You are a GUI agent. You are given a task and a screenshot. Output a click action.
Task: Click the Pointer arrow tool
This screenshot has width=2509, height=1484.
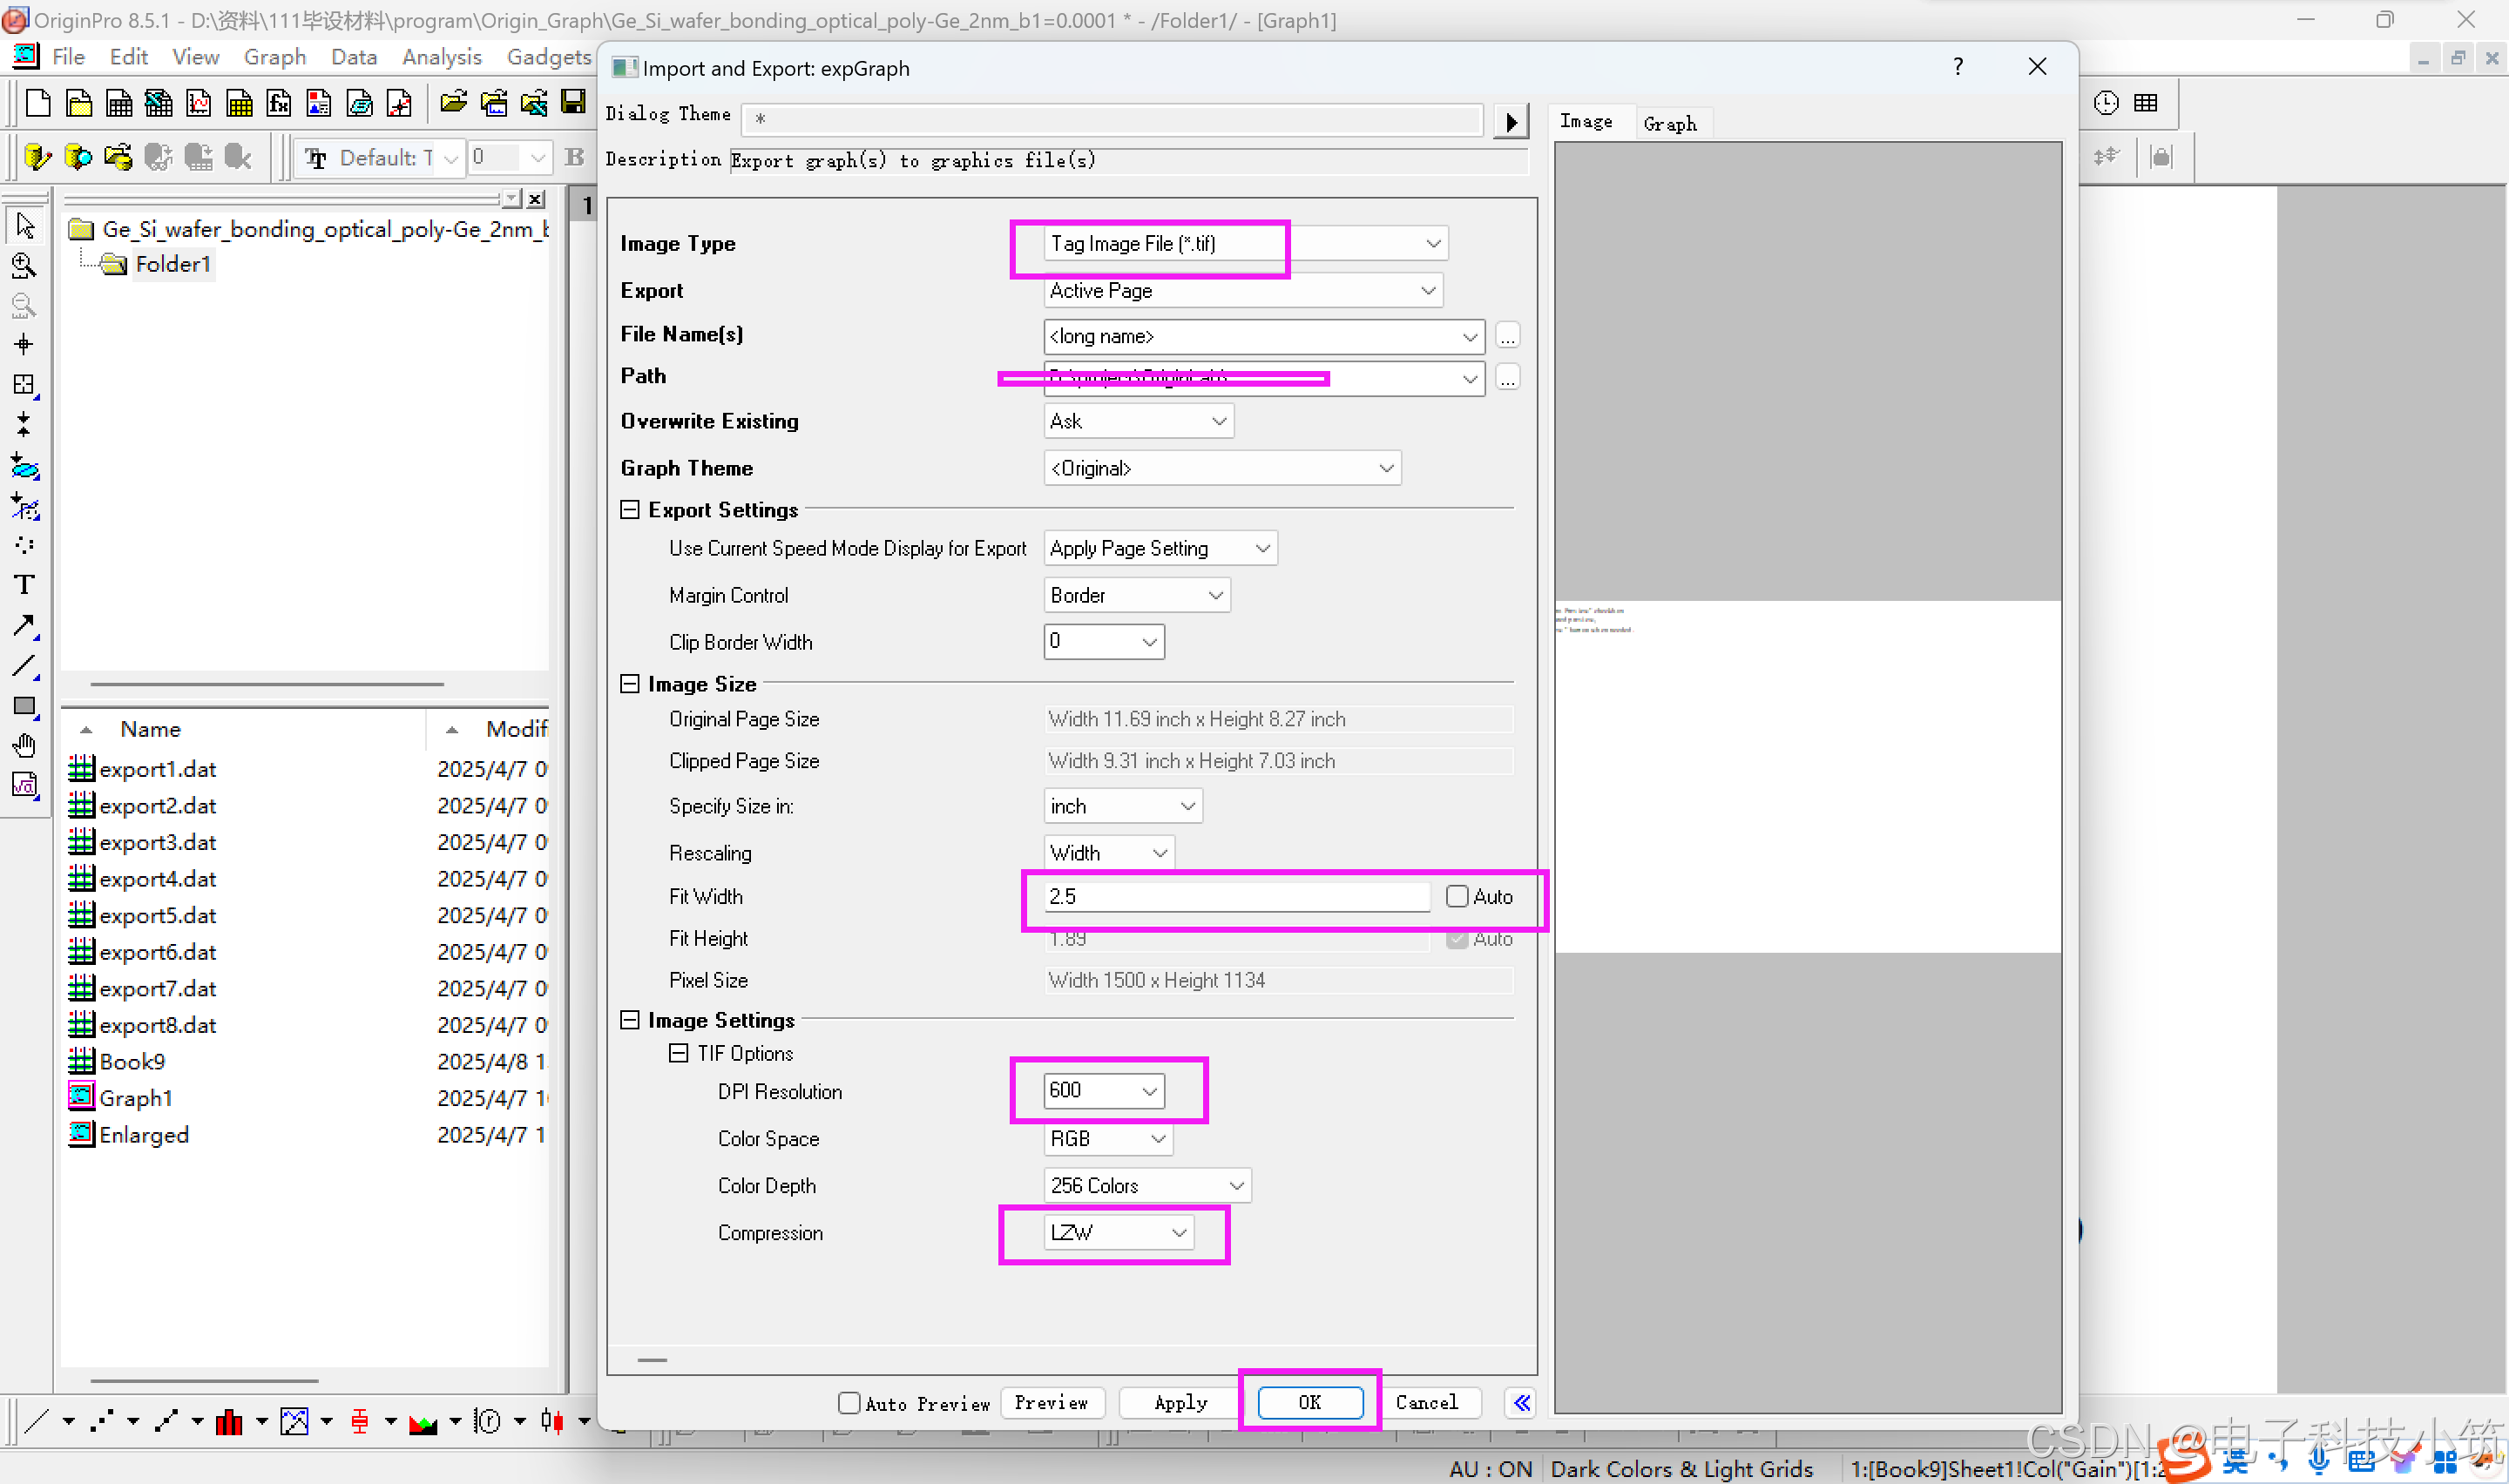tap(24, 225)
